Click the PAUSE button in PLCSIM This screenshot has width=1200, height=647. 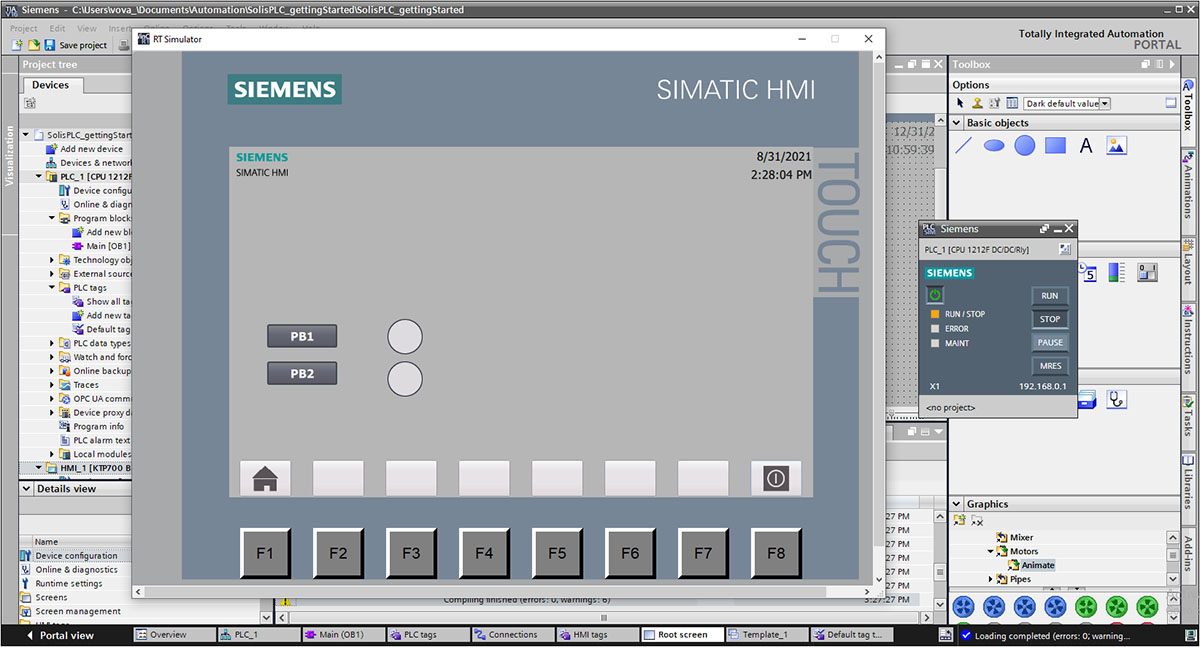[x=1050, y=342]
